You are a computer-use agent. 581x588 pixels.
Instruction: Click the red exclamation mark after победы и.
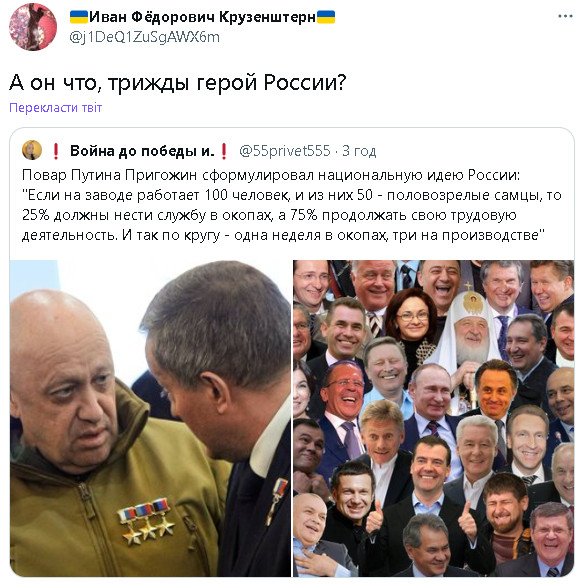click(x=224, y=151)
